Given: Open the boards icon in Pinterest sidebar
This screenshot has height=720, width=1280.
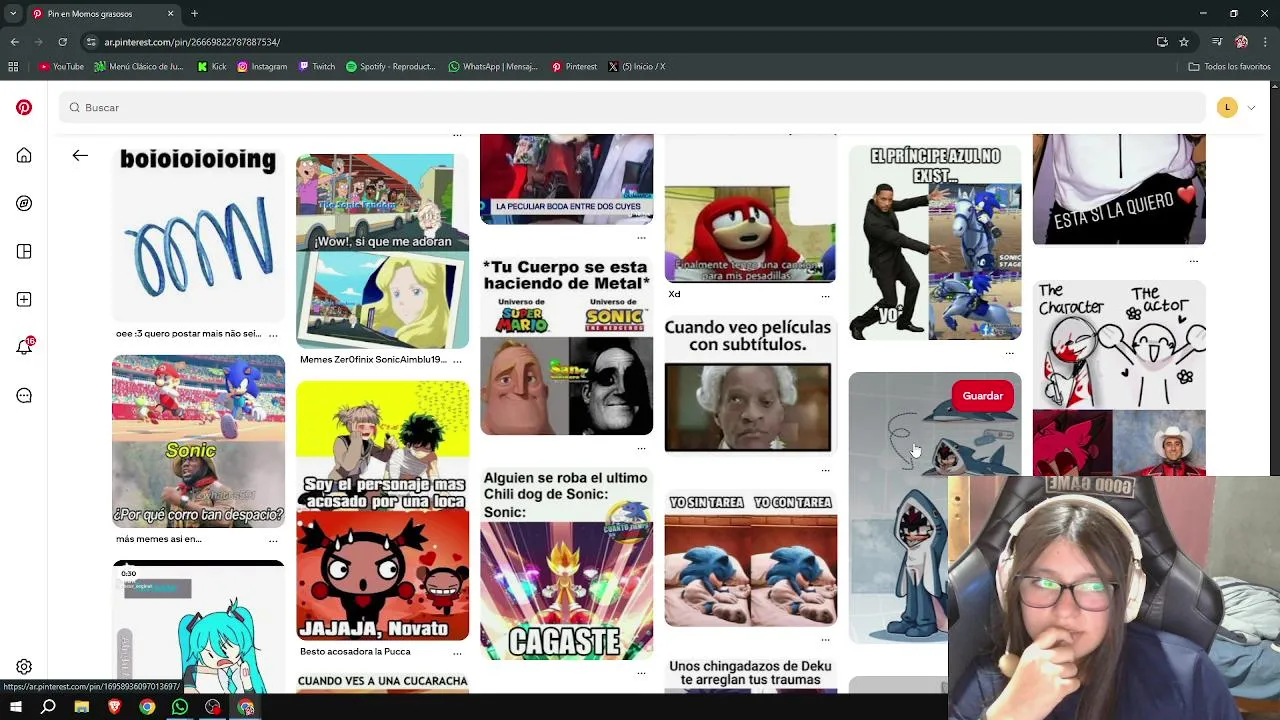Looking at the screenshot, I should (24, 251).
